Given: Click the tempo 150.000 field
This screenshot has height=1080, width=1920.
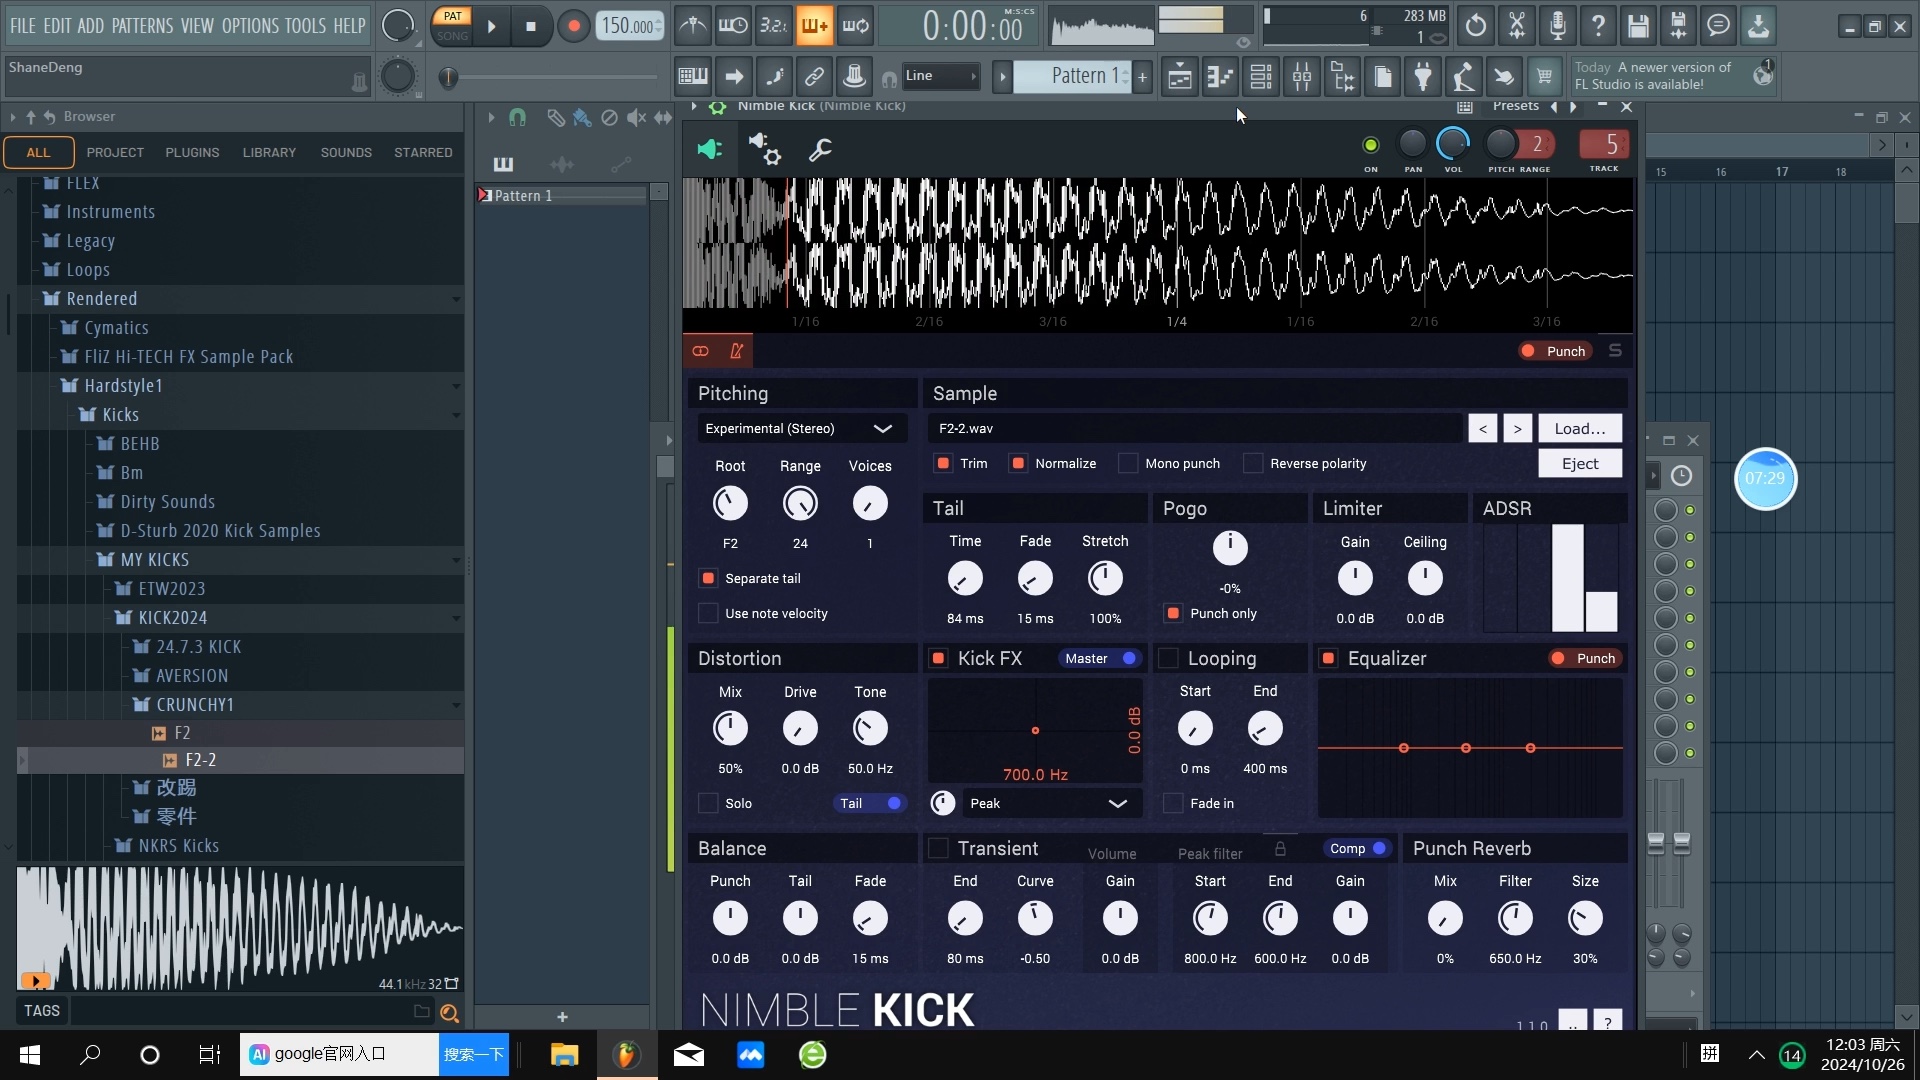Looking at the screenshot, I should [629, 27].
